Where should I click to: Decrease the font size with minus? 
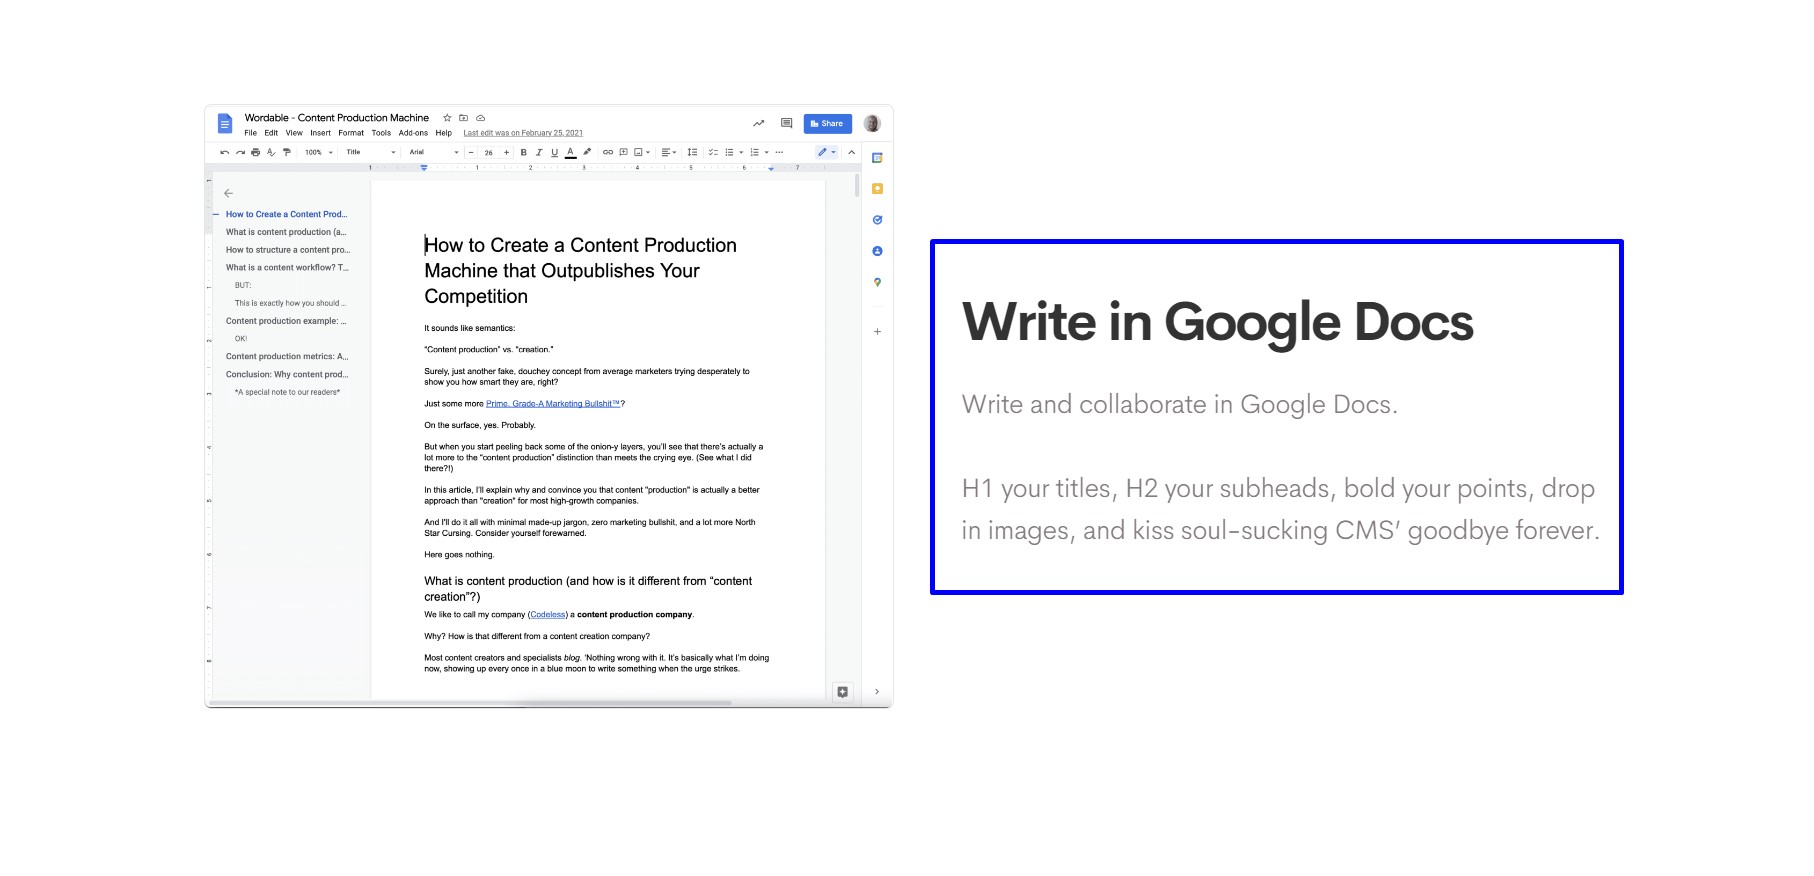point(471,152)
